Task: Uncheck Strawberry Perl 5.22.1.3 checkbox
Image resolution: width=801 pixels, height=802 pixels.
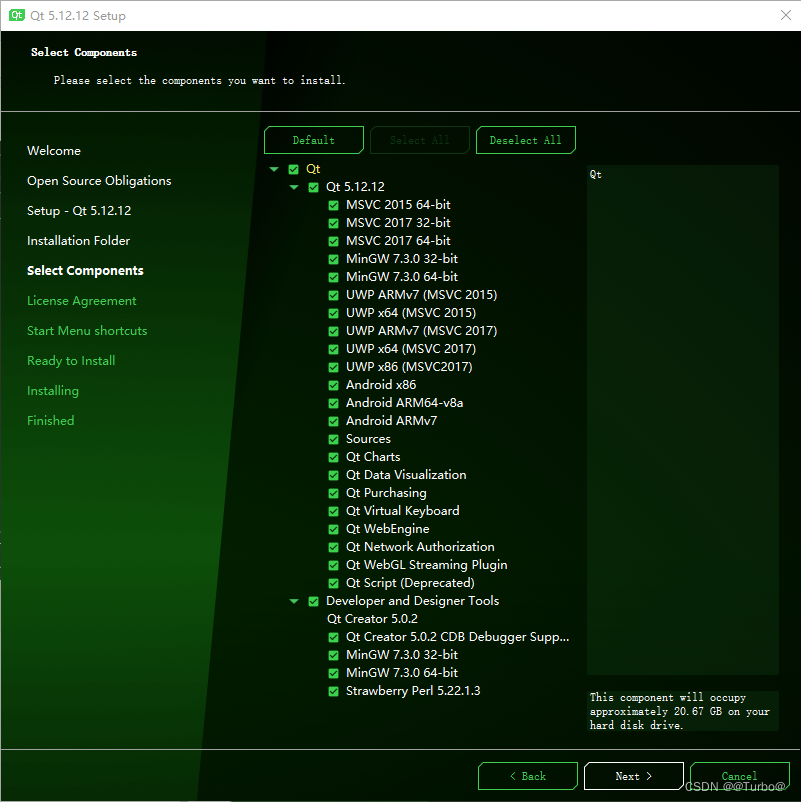Action: (333, 692)
